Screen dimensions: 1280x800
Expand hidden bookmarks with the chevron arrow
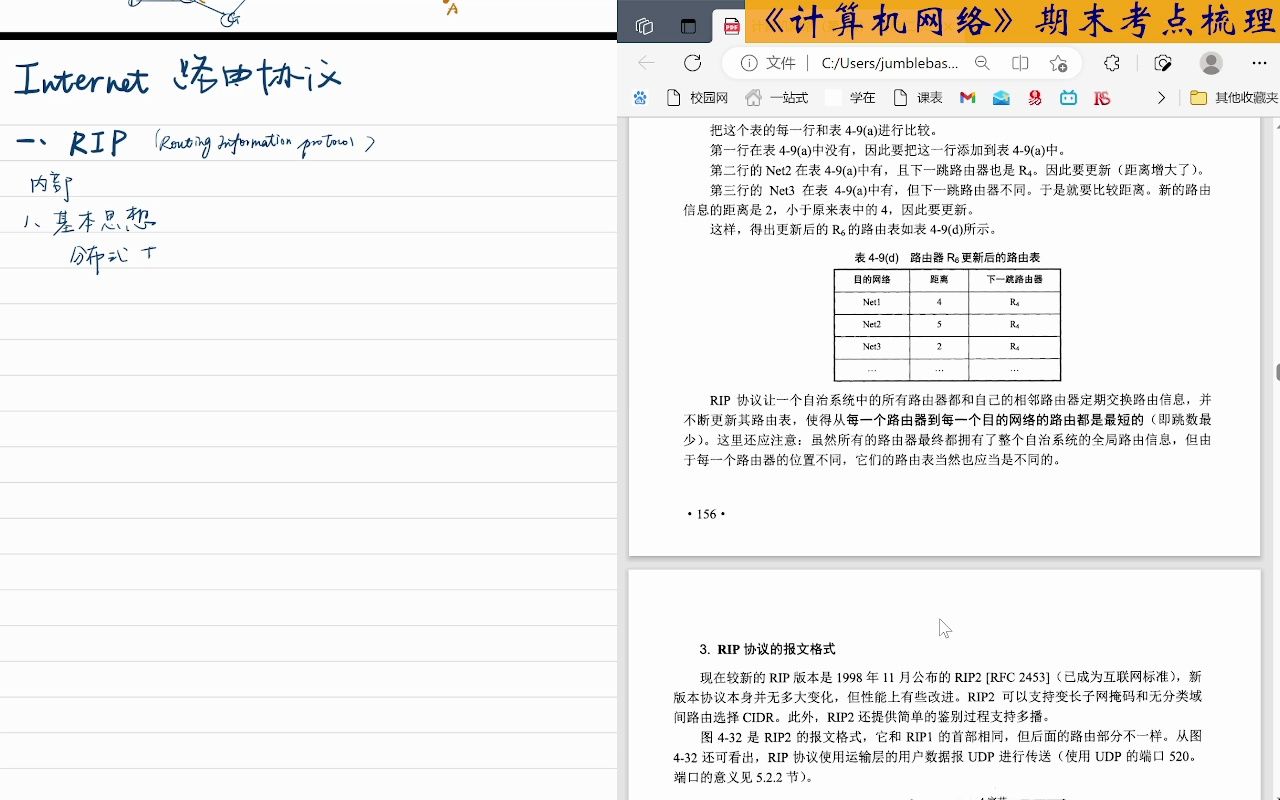tap(1161, 97)
